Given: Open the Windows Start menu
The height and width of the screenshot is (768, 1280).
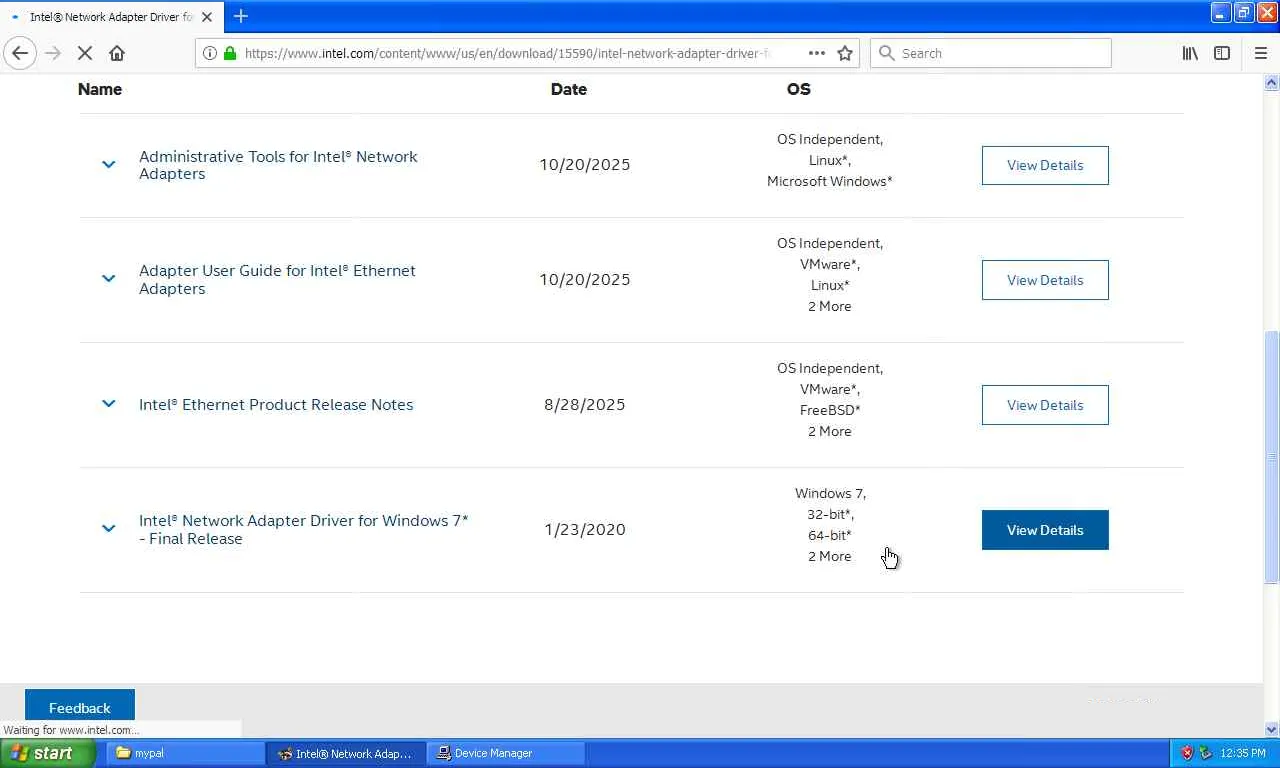Looking at the screenshot, I should [48, 753].
